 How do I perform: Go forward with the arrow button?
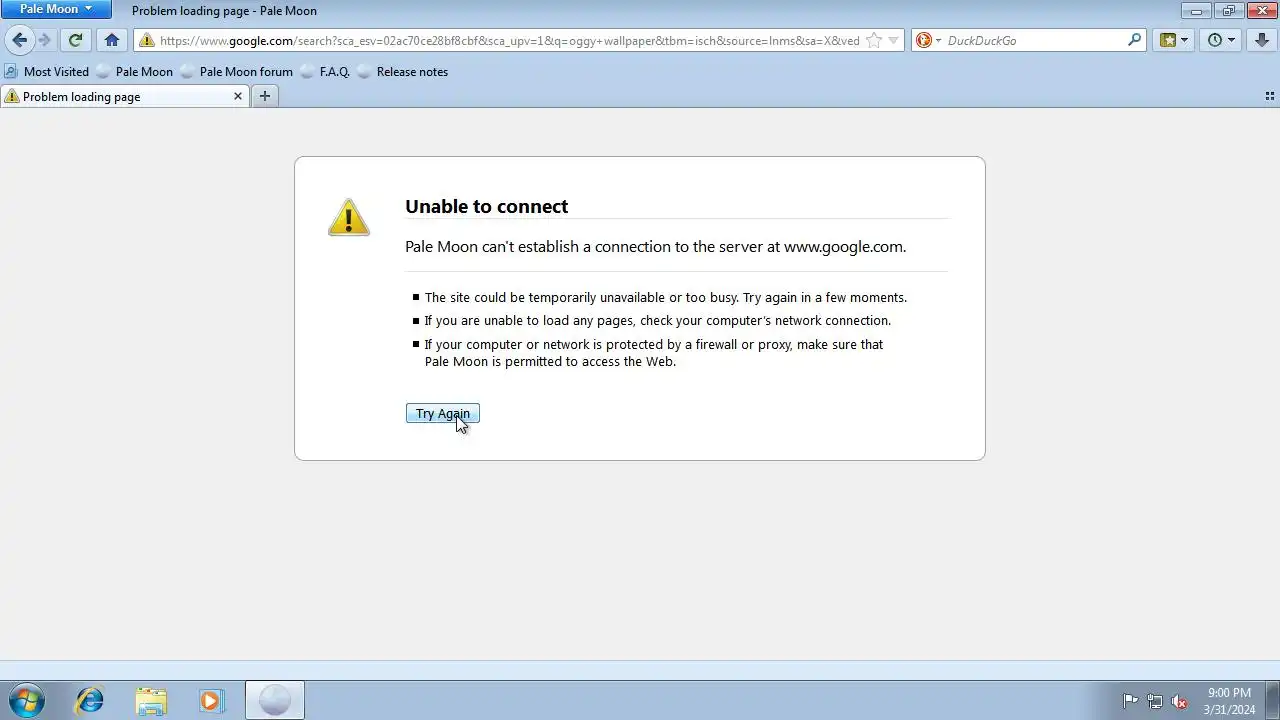[44, 41]
